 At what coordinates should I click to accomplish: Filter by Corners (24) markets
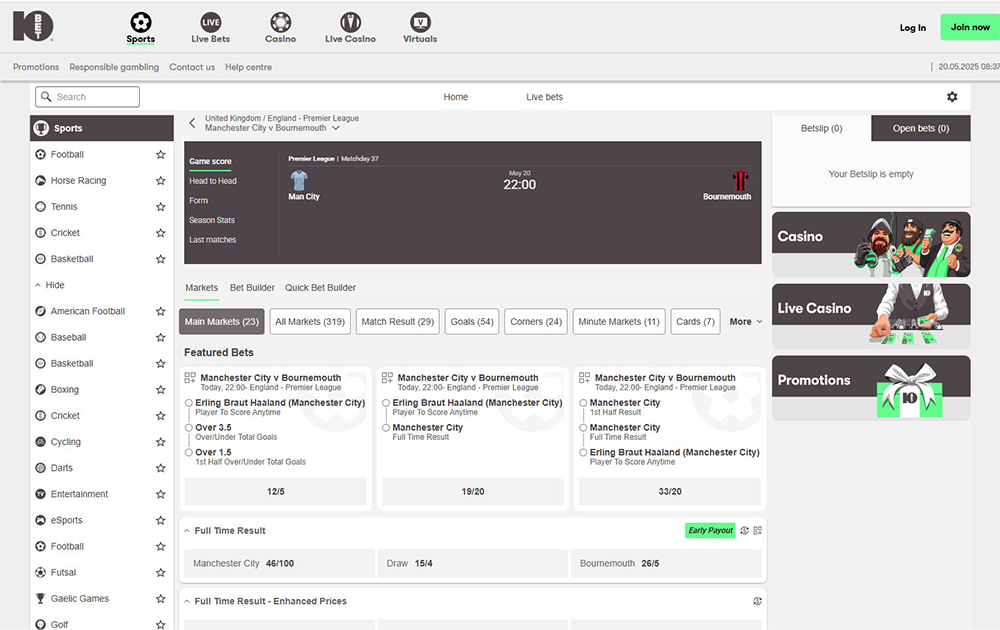536,322
